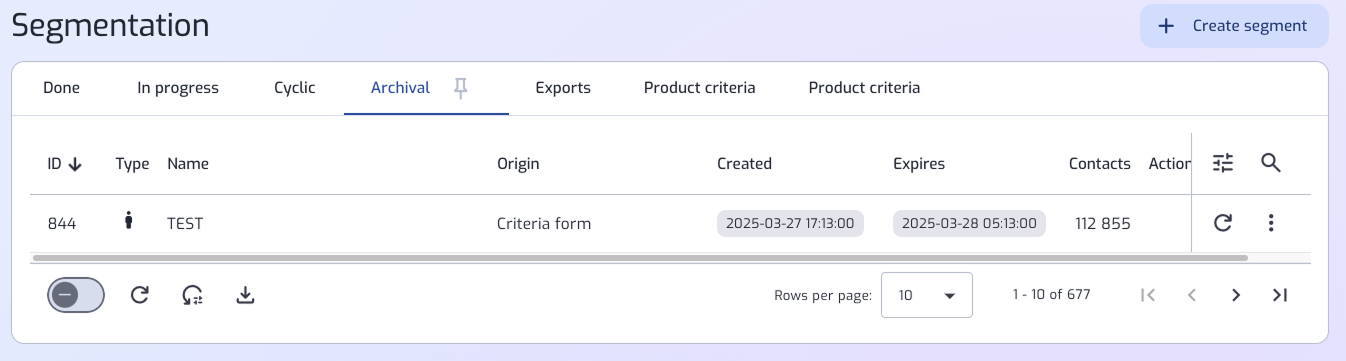Image resolution: width=1346 pixels, height=361 pixels.
Task: Restore the TEST segment using the row refresh icon
Action: (x=1223, y=223)
